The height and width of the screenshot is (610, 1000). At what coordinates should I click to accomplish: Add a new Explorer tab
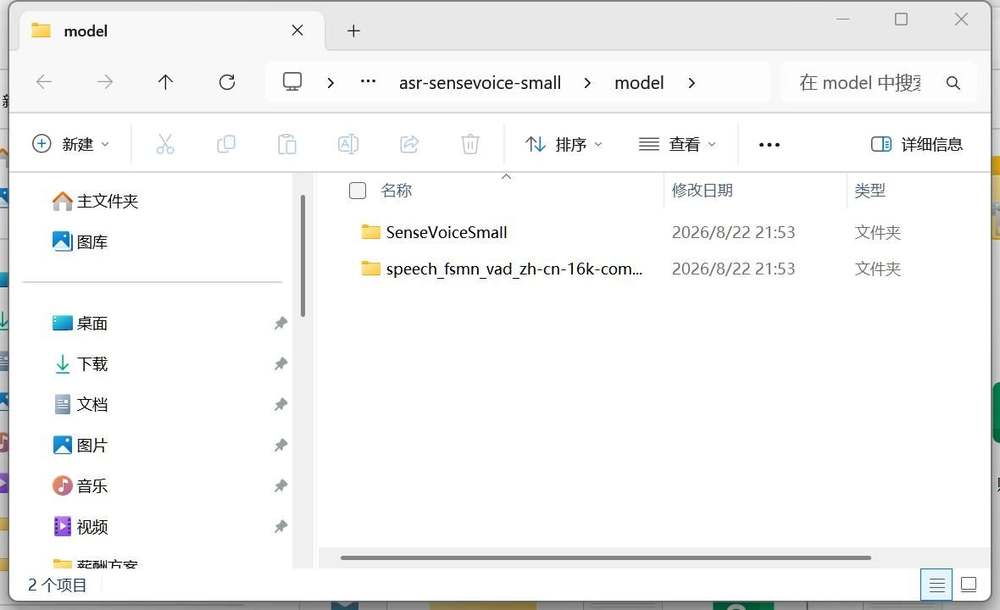354,31
